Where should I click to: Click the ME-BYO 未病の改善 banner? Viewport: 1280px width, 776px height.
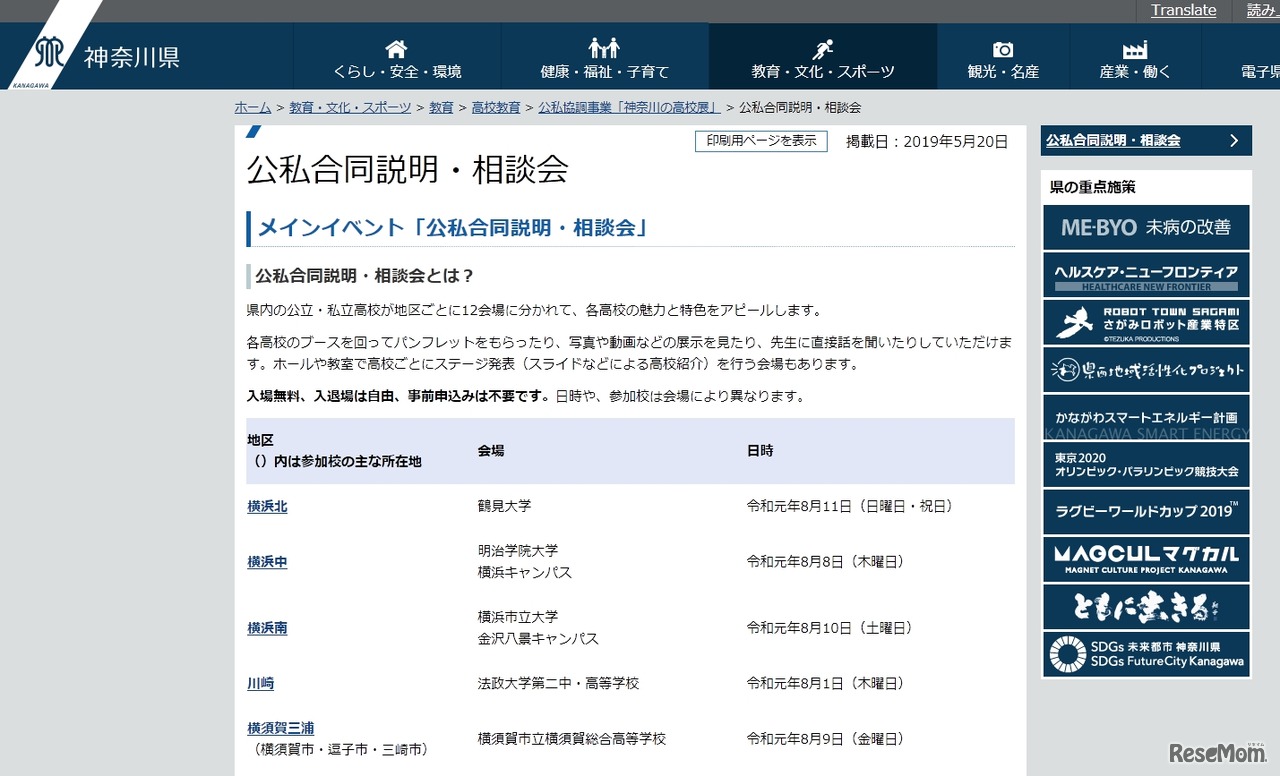pos(1145,227)
